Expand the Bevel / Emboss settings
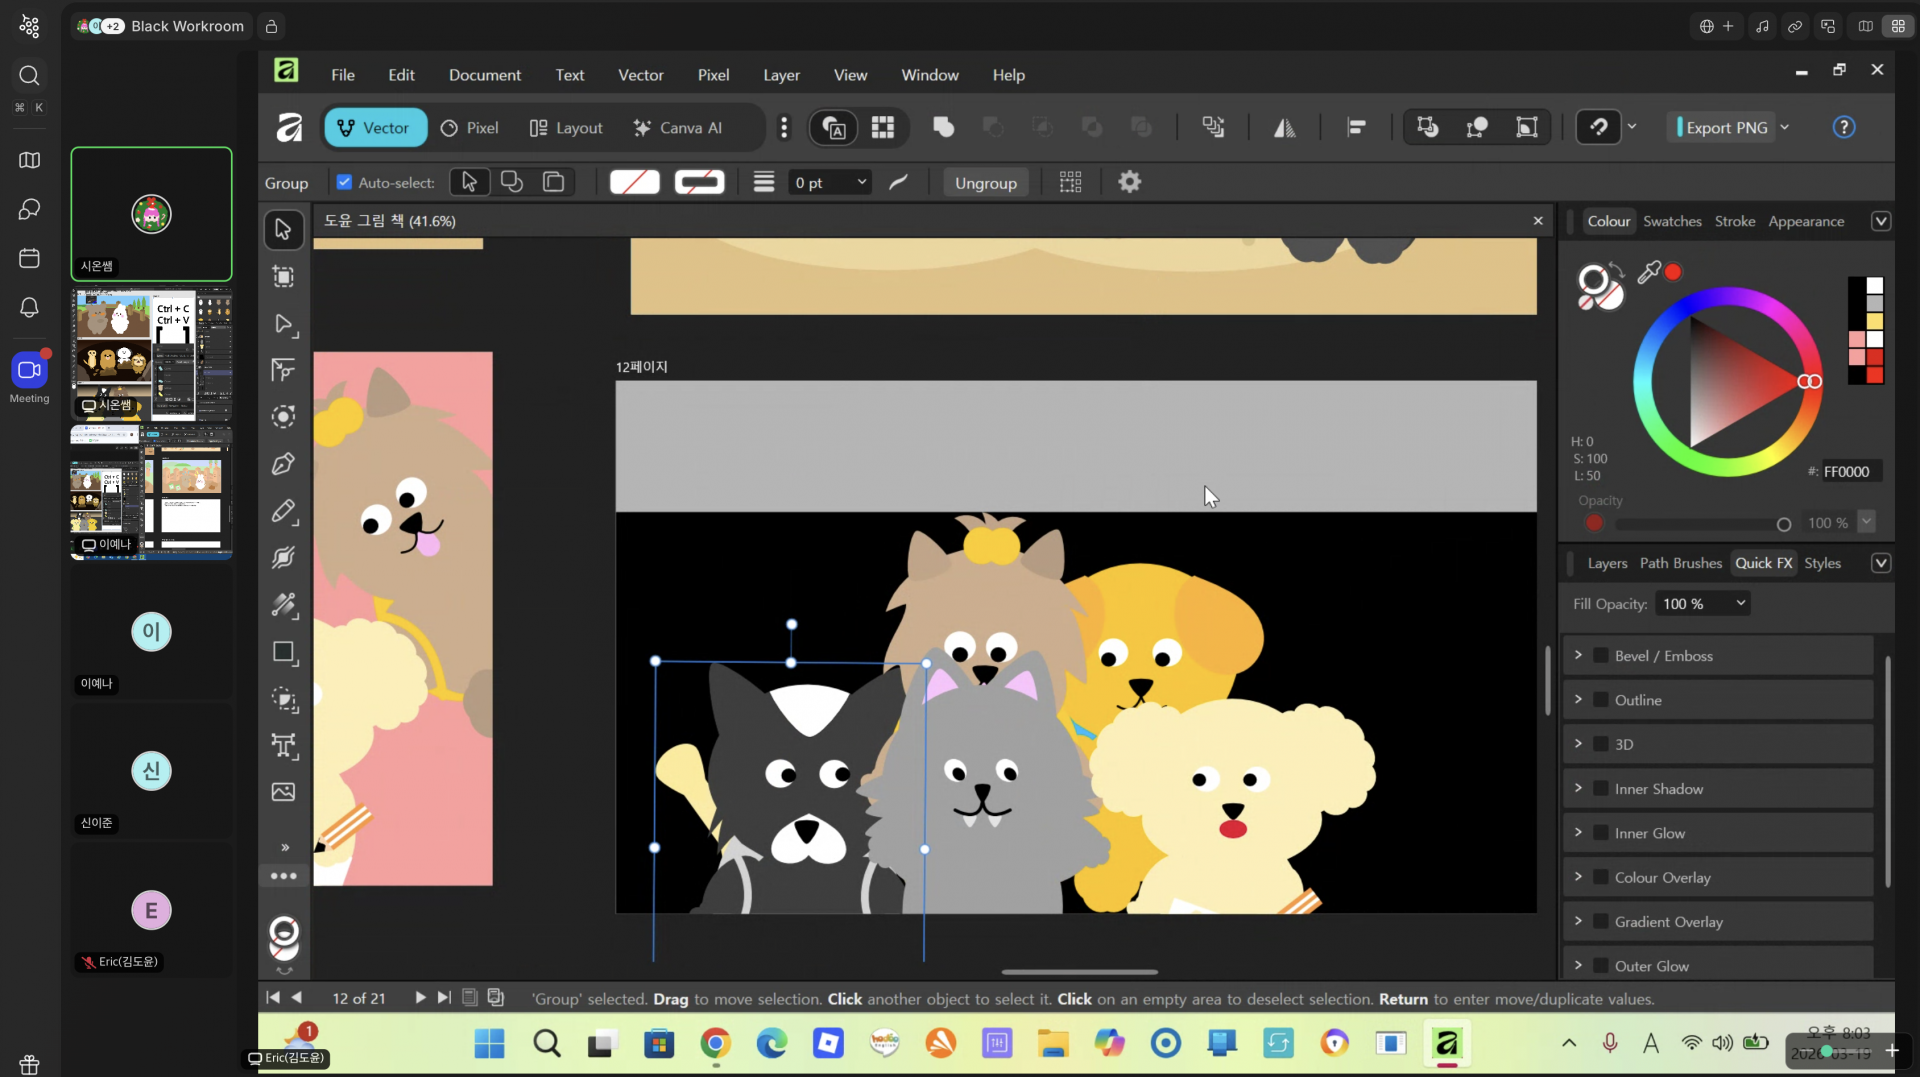 [1579, 655]
